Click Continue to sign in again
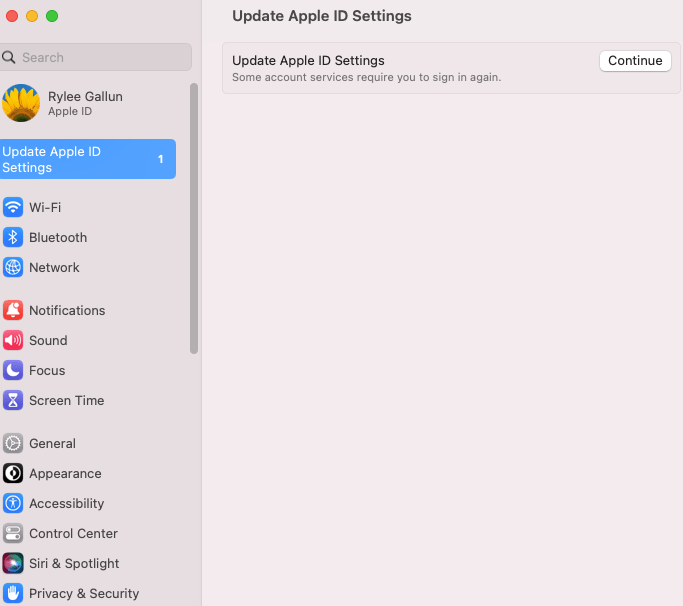 point(635,61)
